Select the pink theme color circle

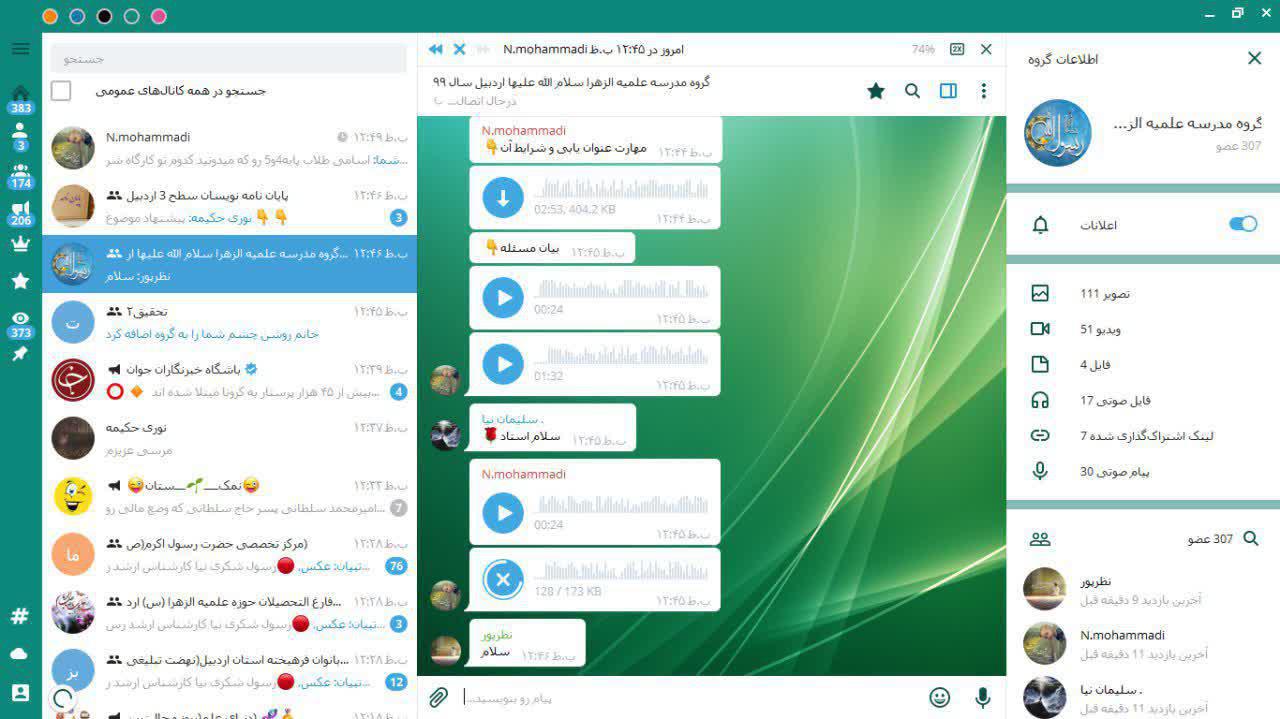158,16
